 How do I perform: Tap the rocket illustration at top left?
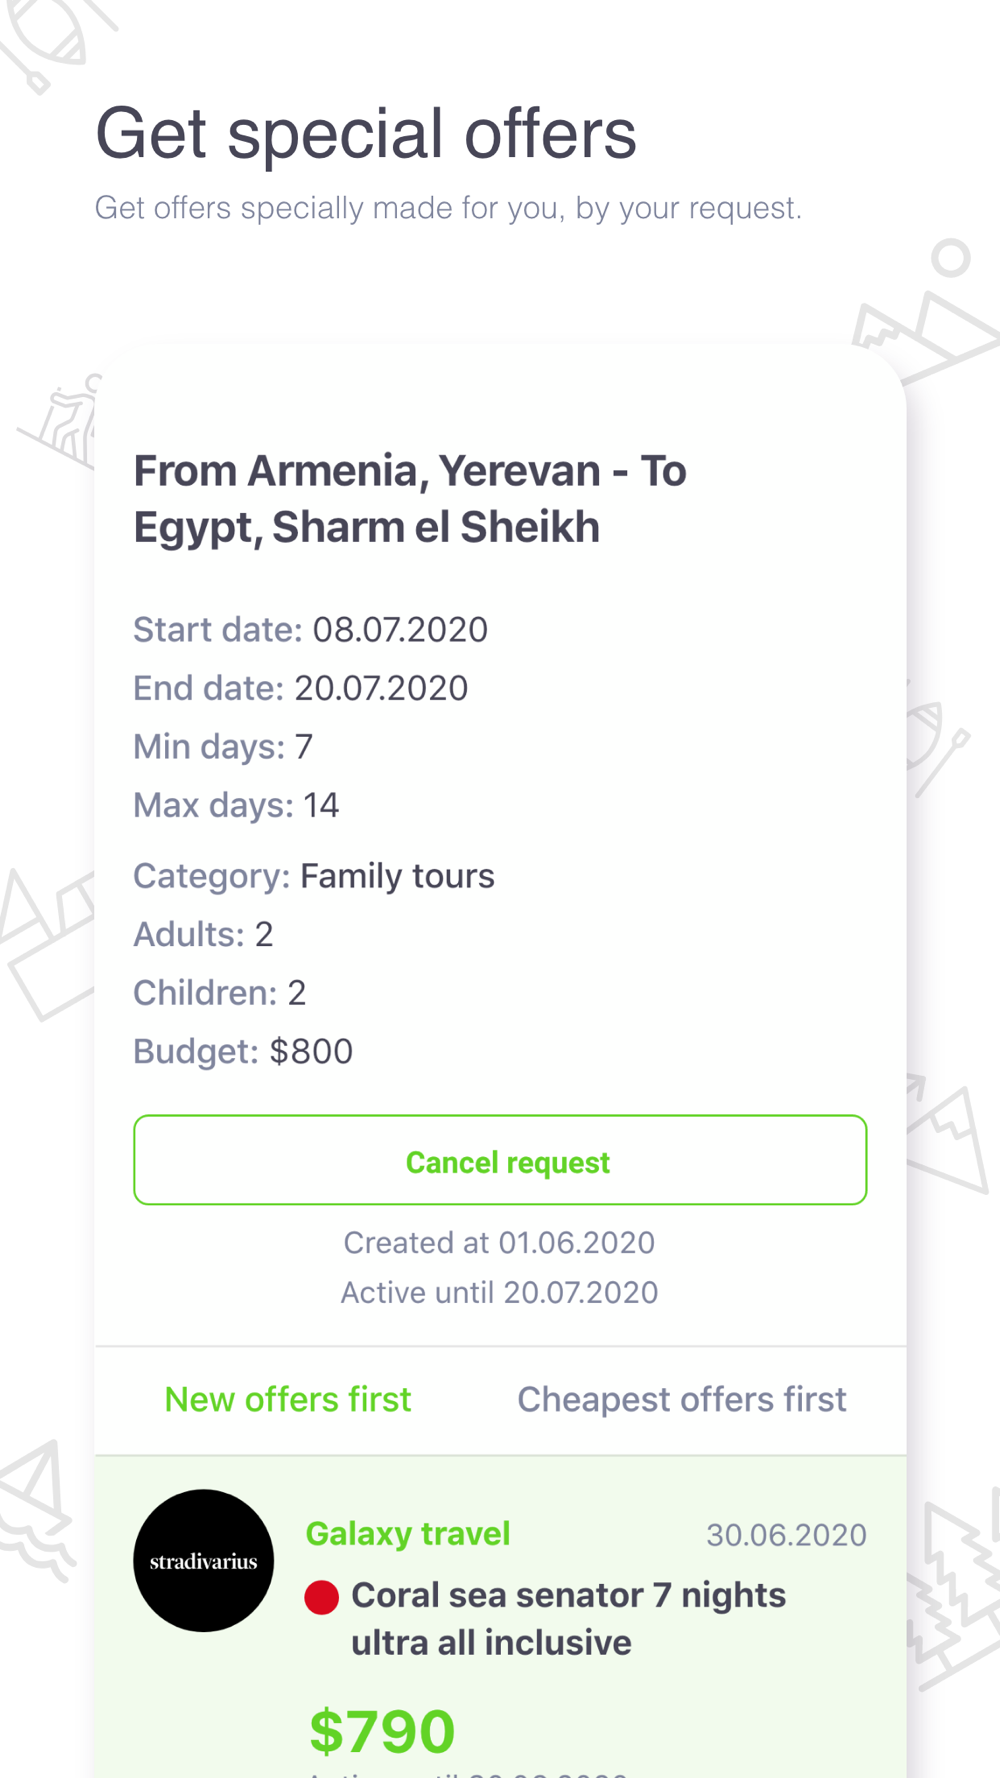tap(50, 40)
